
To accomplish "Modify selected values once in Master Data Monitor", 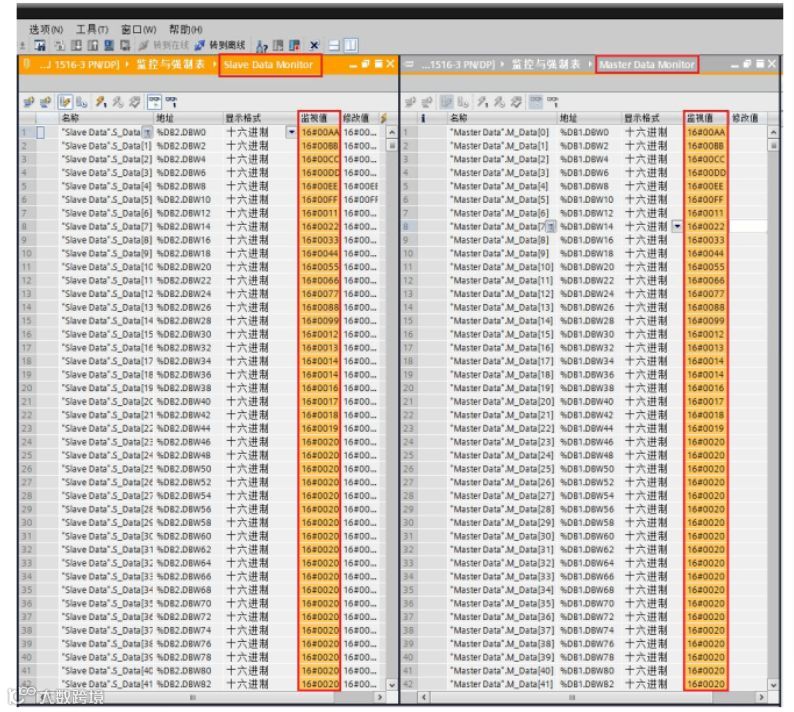I will coord(482,102).
